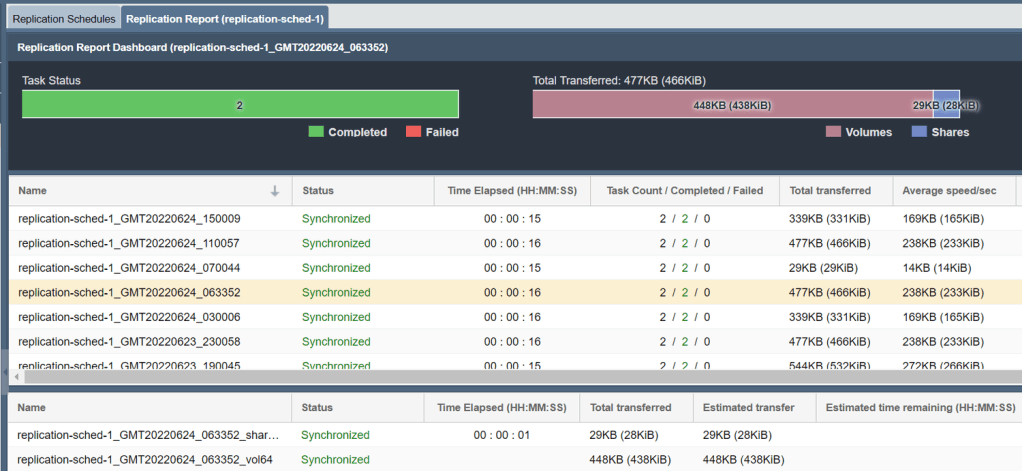Click the green Completed legend swatch
The width and height of the screenshot is (1022, 471).
(316, 132)
